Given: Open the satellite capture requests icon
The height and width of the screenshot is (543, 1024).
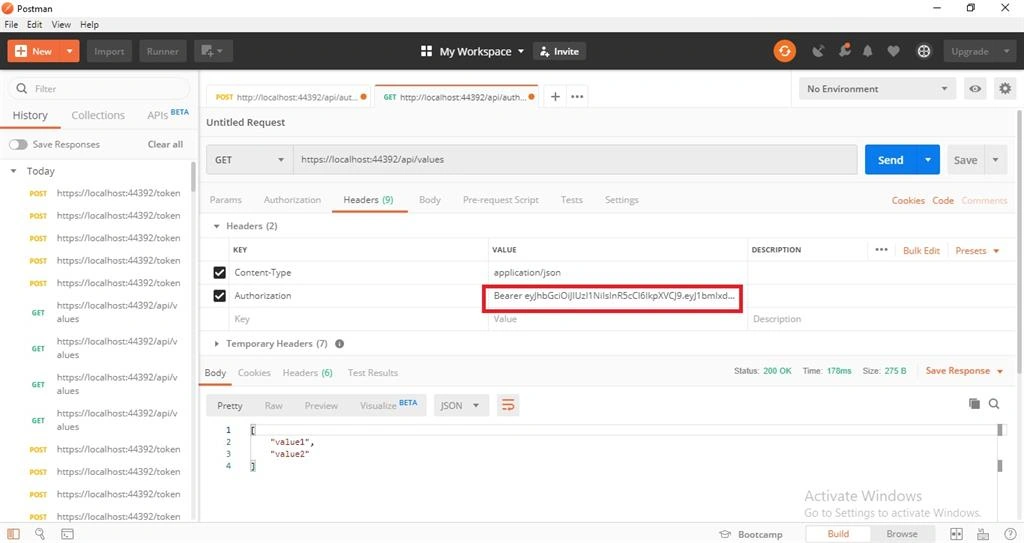Looking at the screenshot, I should coord(818,51).
